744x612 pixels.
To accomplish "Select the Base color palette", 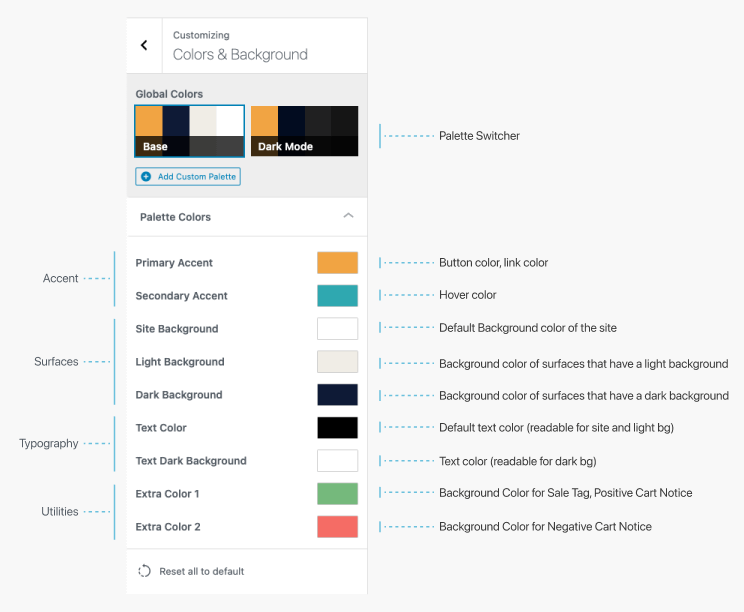I will coord(189,132).
